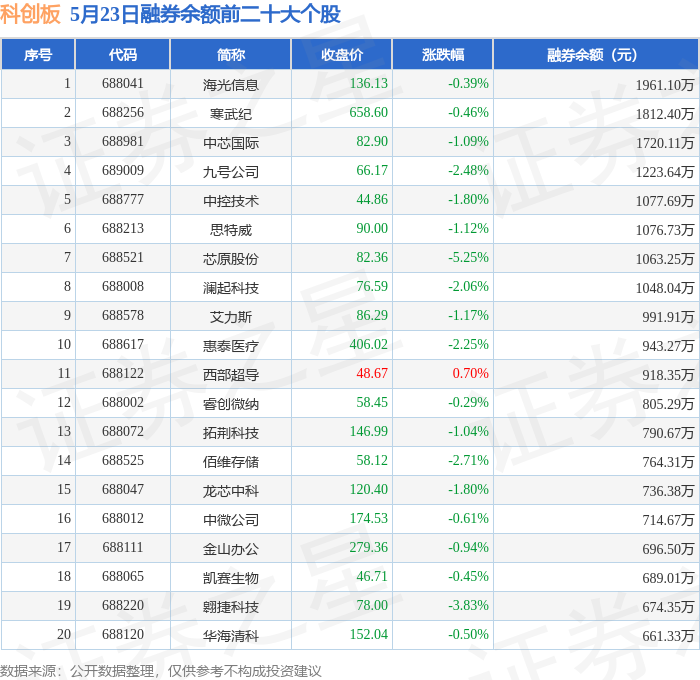Click closing price 658.60
700x680 pixels.
tap(368, 113)
